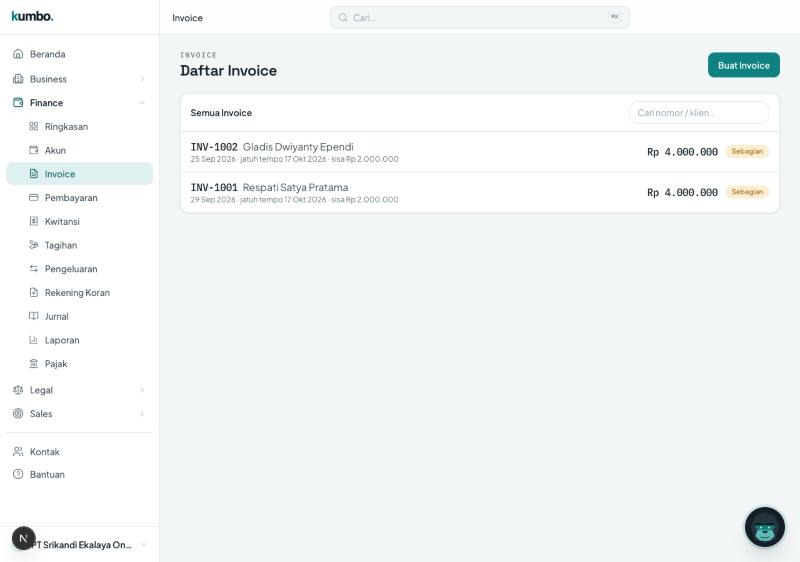This screenshot has height=562, width=800.
Task: Click the Tagihan coins icon
Action: coord(34,245)
